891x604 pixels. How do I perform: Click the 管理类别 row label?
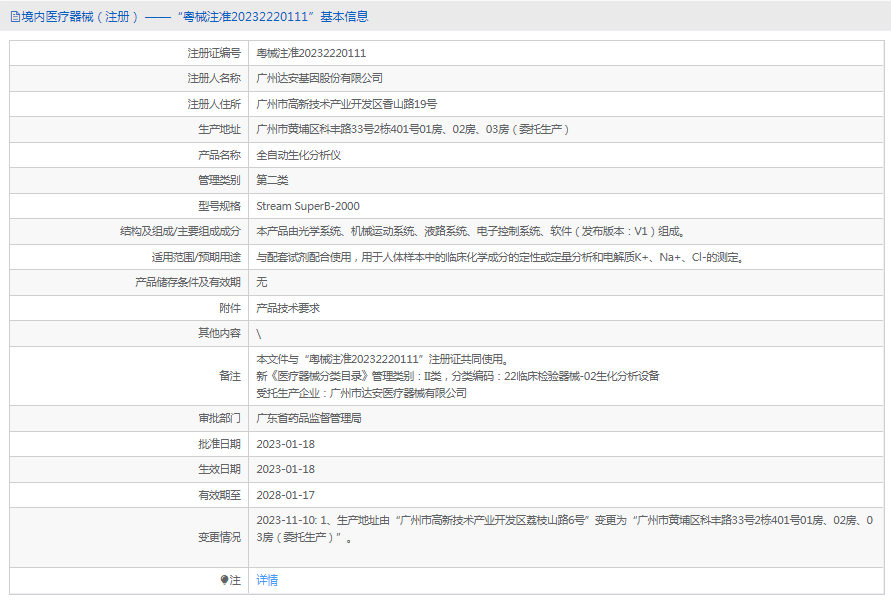[219, 180]
